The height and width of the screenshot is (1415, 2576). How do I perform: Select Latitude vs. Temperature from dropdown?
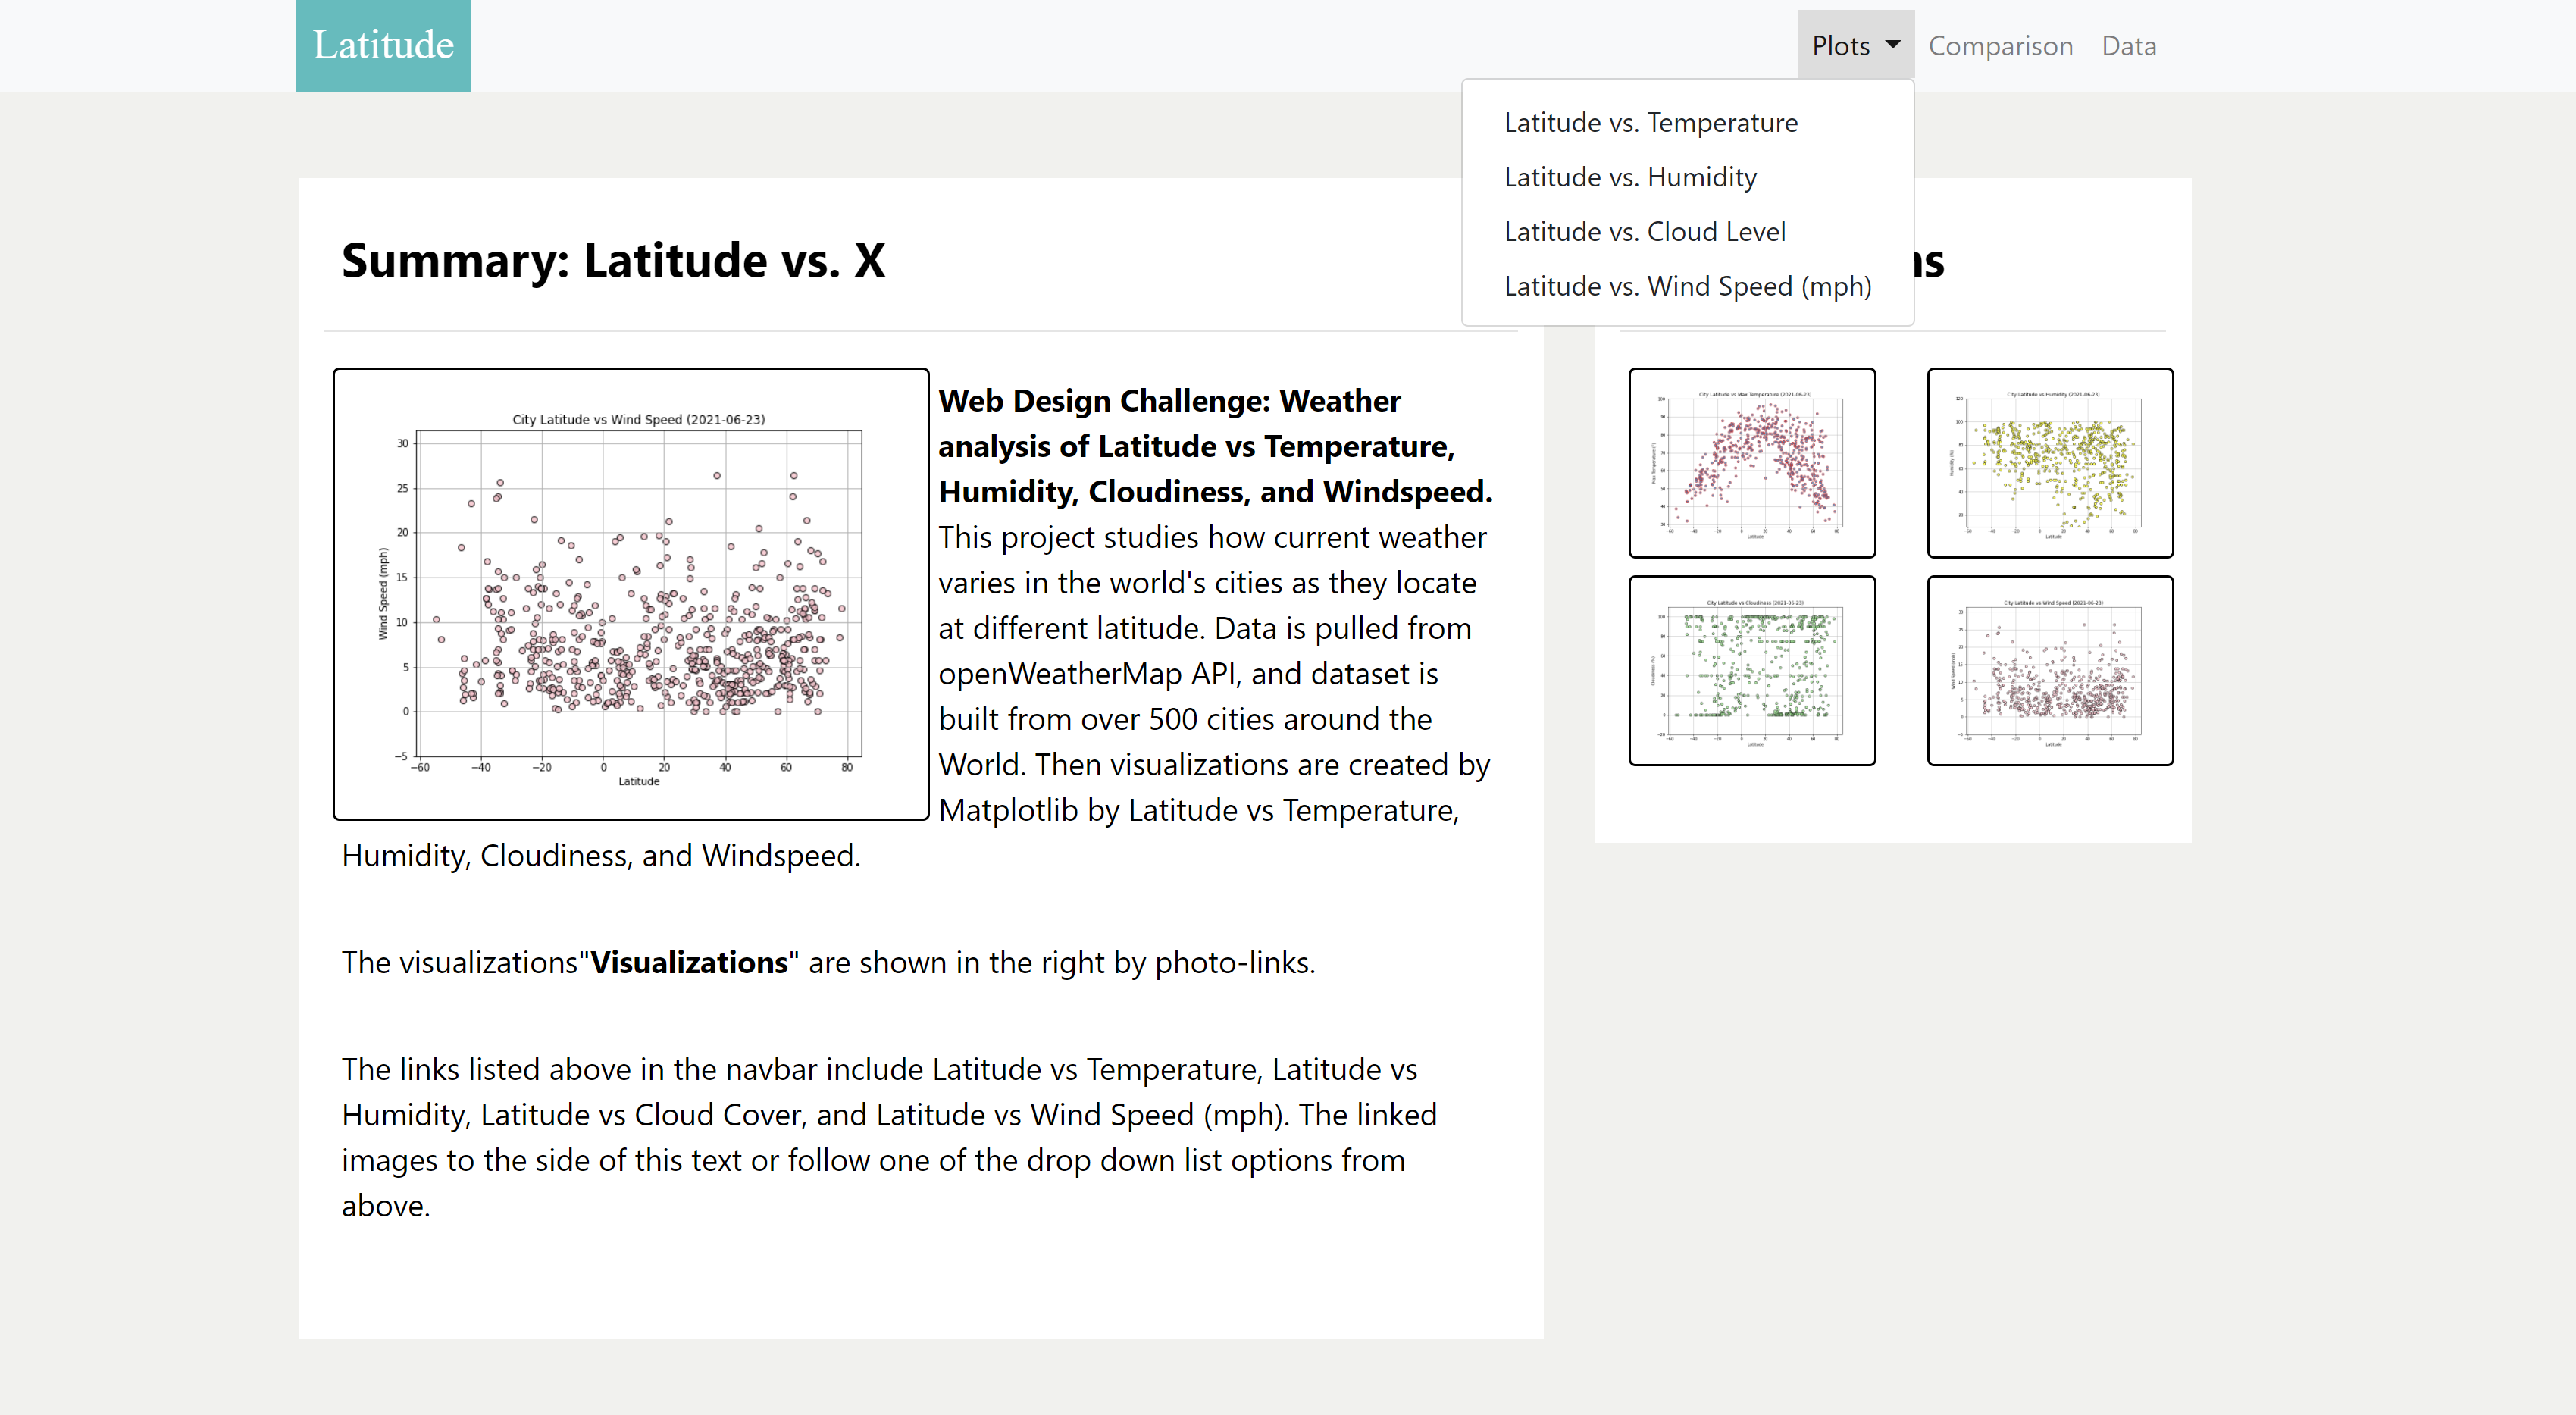tap(1687, 123)
